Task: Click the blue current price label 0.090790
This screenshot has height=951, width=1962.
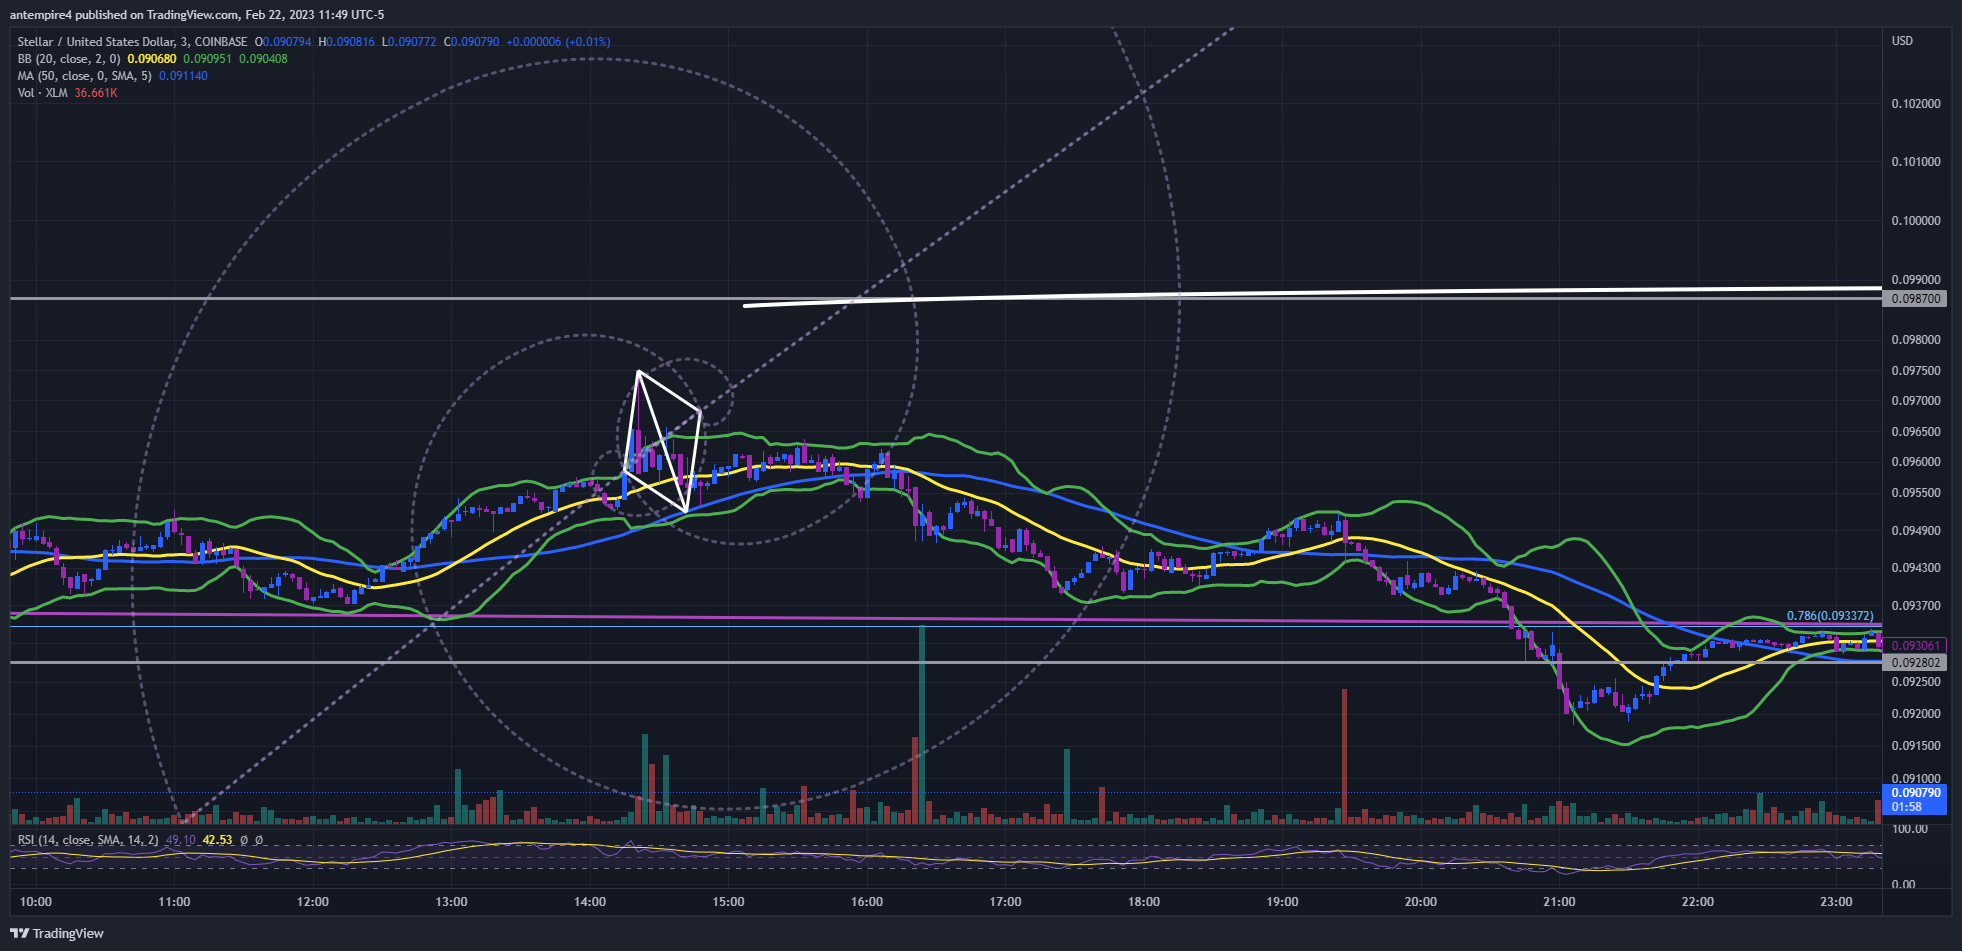Action: pyautogui.click(x=1914, y=799)
